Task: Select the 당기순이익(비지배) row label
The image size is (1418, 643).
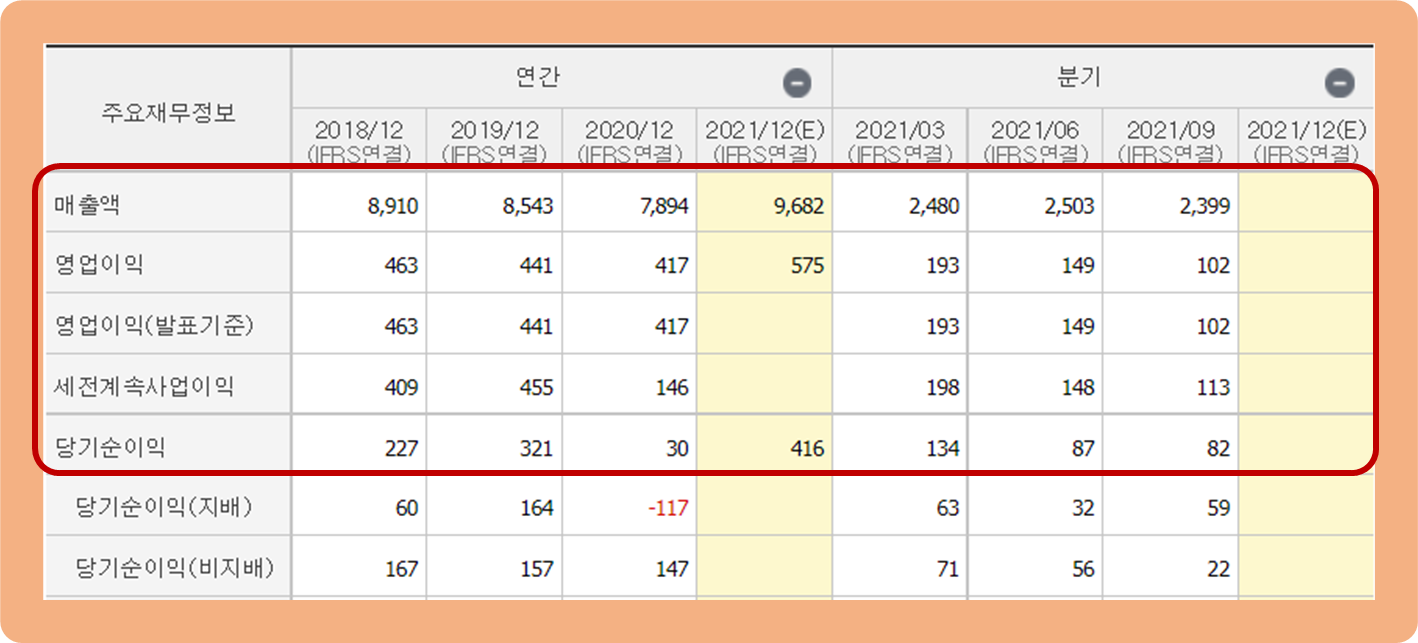Action: click(x=175, y=568)
